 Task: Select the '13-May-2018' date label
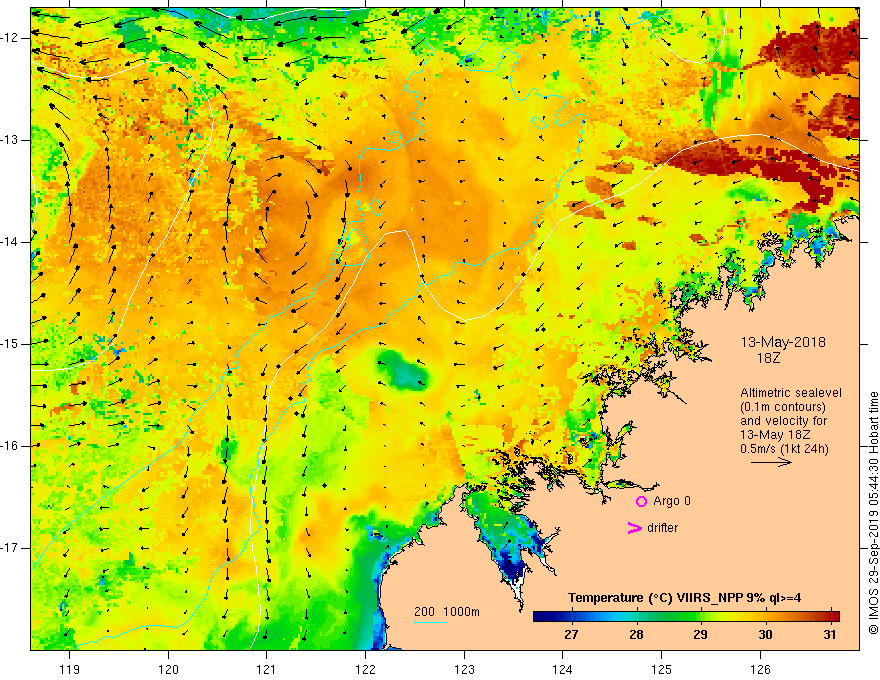[x=783, y=342]
